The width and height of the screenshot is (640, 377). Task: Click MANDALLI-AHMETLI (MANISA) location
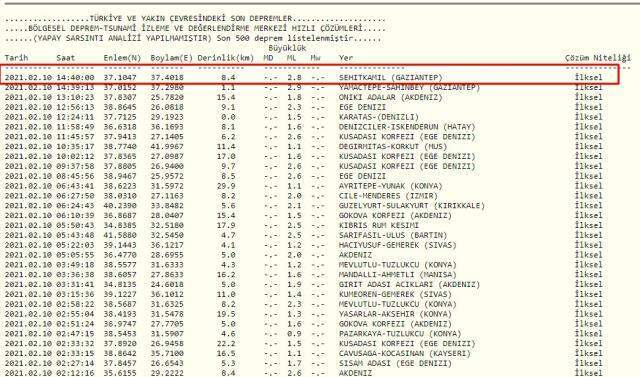point(398,274)
